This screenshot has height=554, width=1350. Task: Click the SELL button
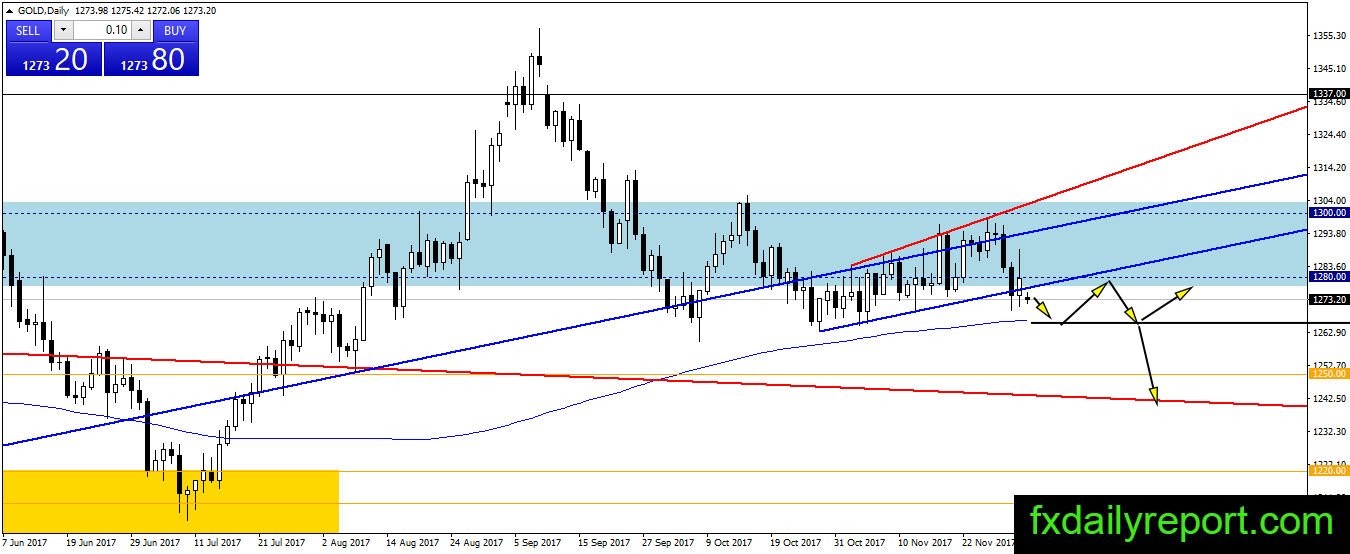pos(28,30)
